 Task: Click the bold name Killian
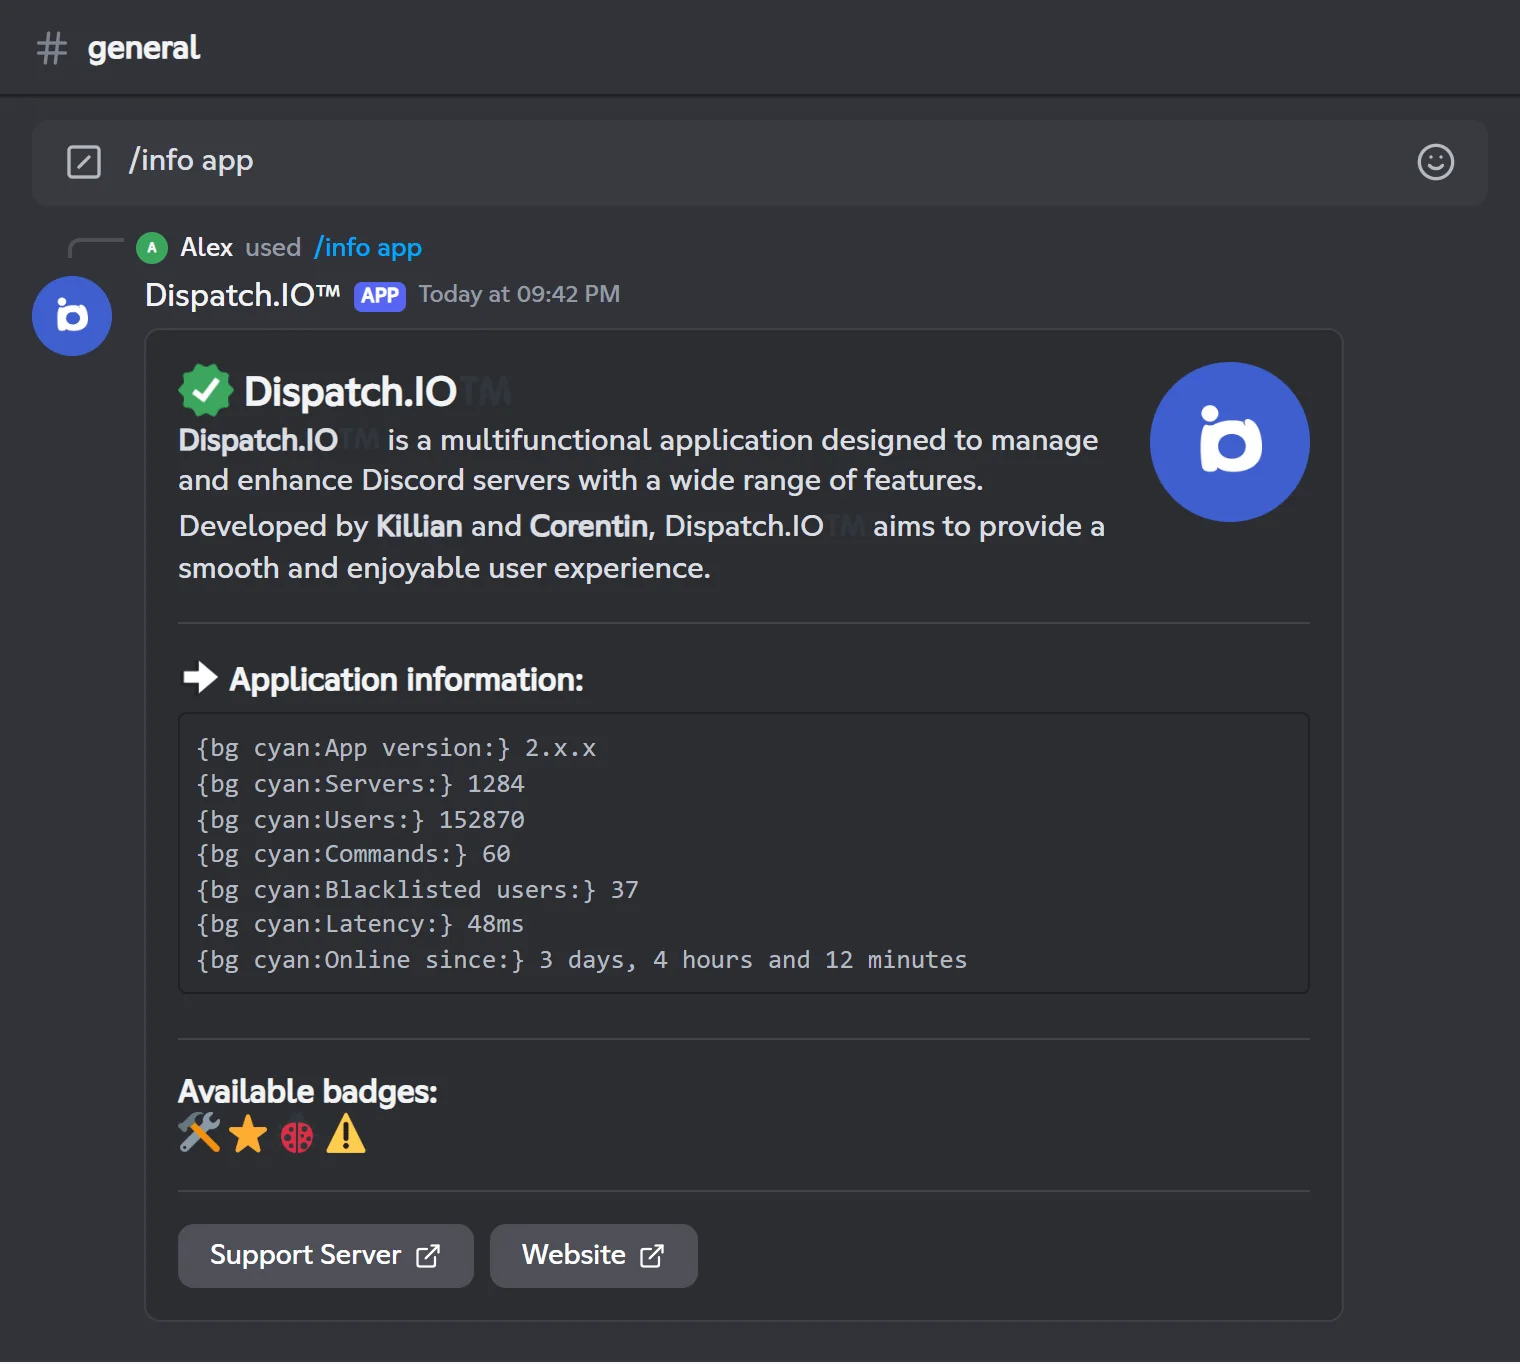[x=419, y=527]
